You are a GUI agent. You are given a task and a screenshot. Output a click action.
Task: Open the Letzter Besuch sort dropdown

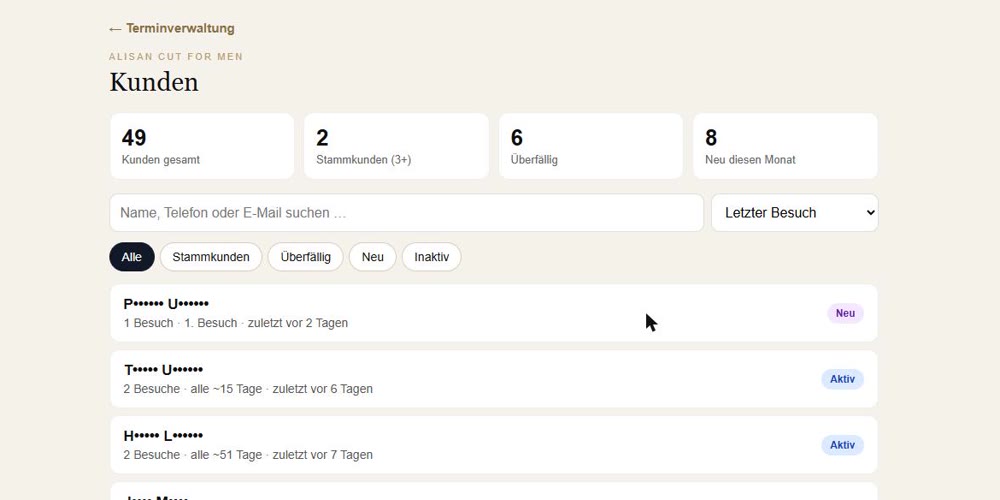[795, 213]
